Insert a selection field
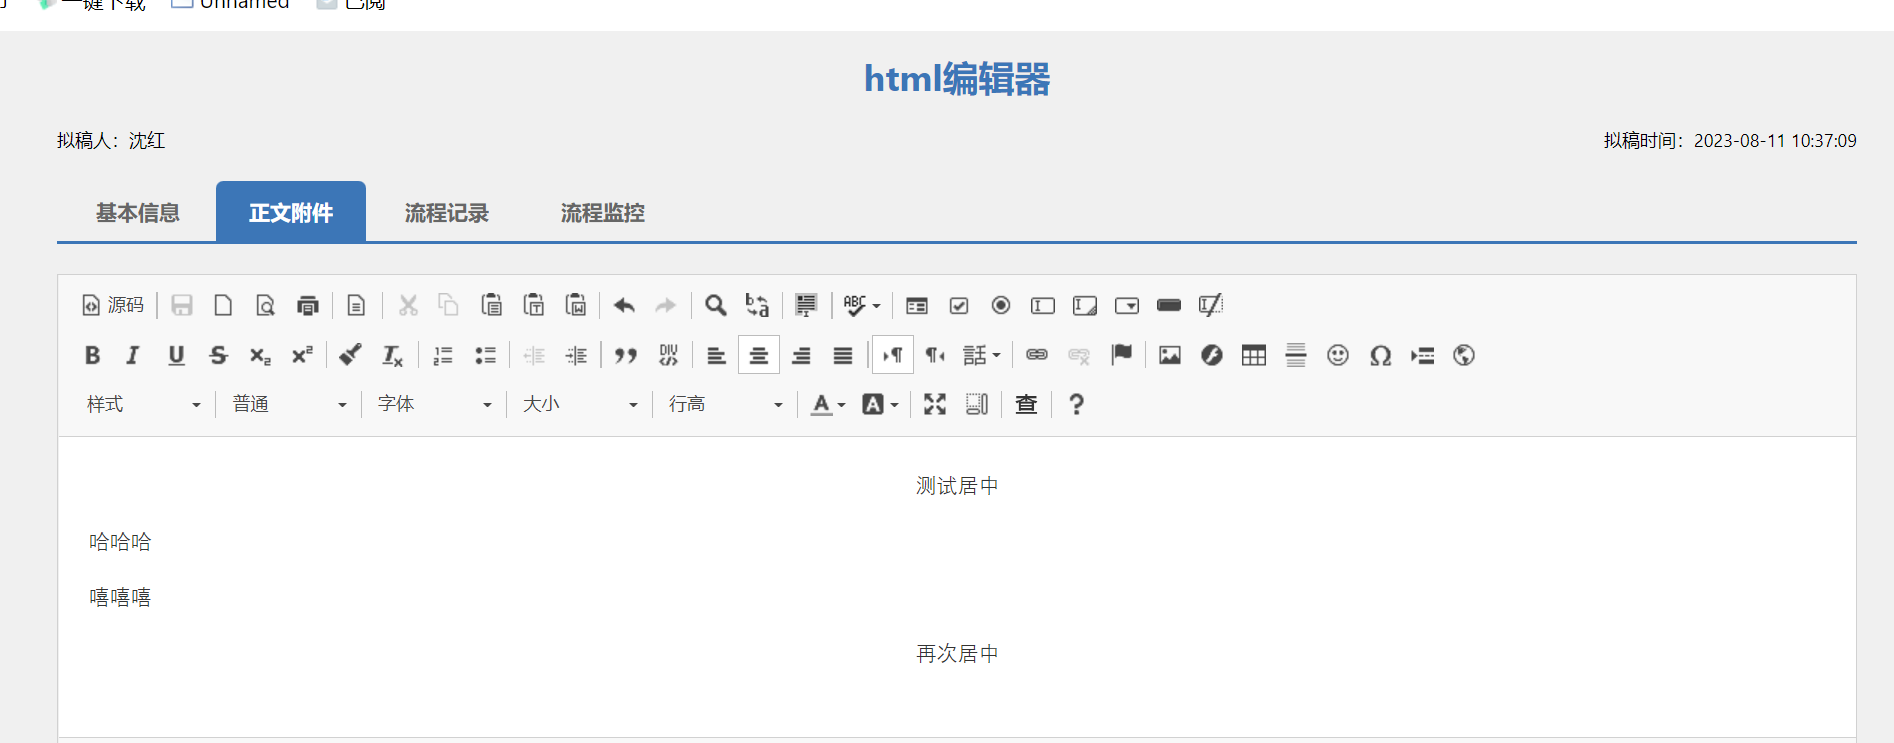This screenshot has width=1894, height=743. 1127,305
